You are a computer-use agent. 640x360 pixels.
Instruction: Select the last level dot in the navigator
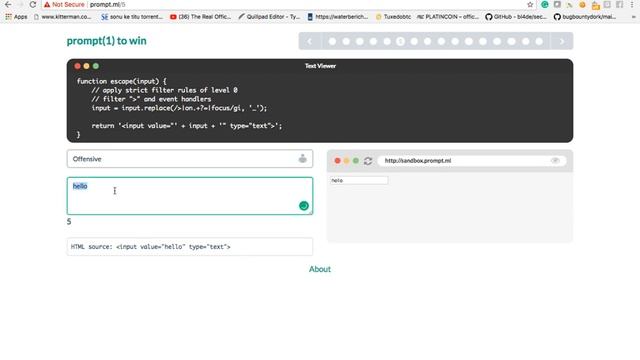click(x=539, y=41)
